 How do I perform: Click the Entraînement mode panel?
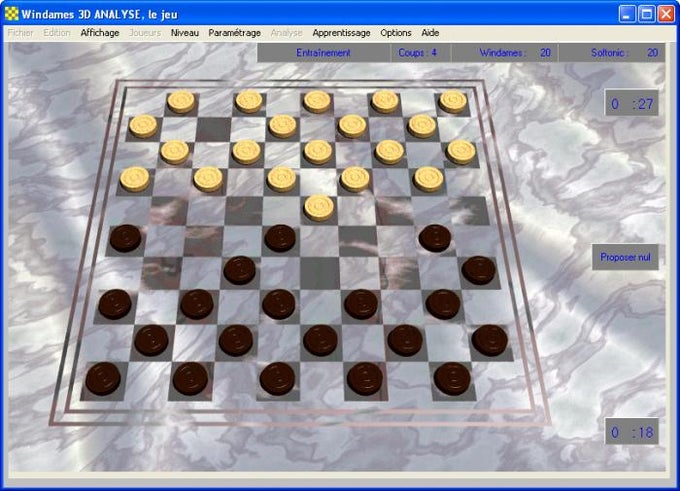324,53
